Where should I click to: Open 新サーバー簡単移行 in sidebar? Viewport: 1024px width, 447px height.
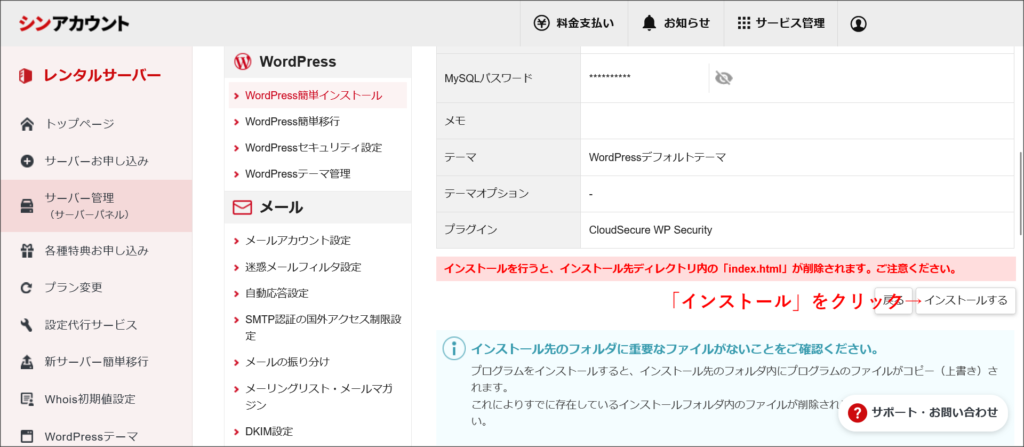(97, 361)
